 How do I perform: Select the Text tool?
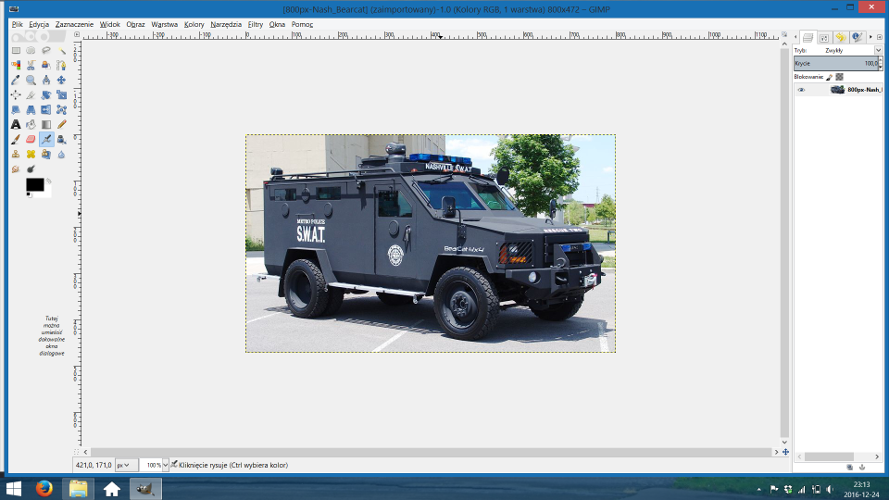pos(16,124)
